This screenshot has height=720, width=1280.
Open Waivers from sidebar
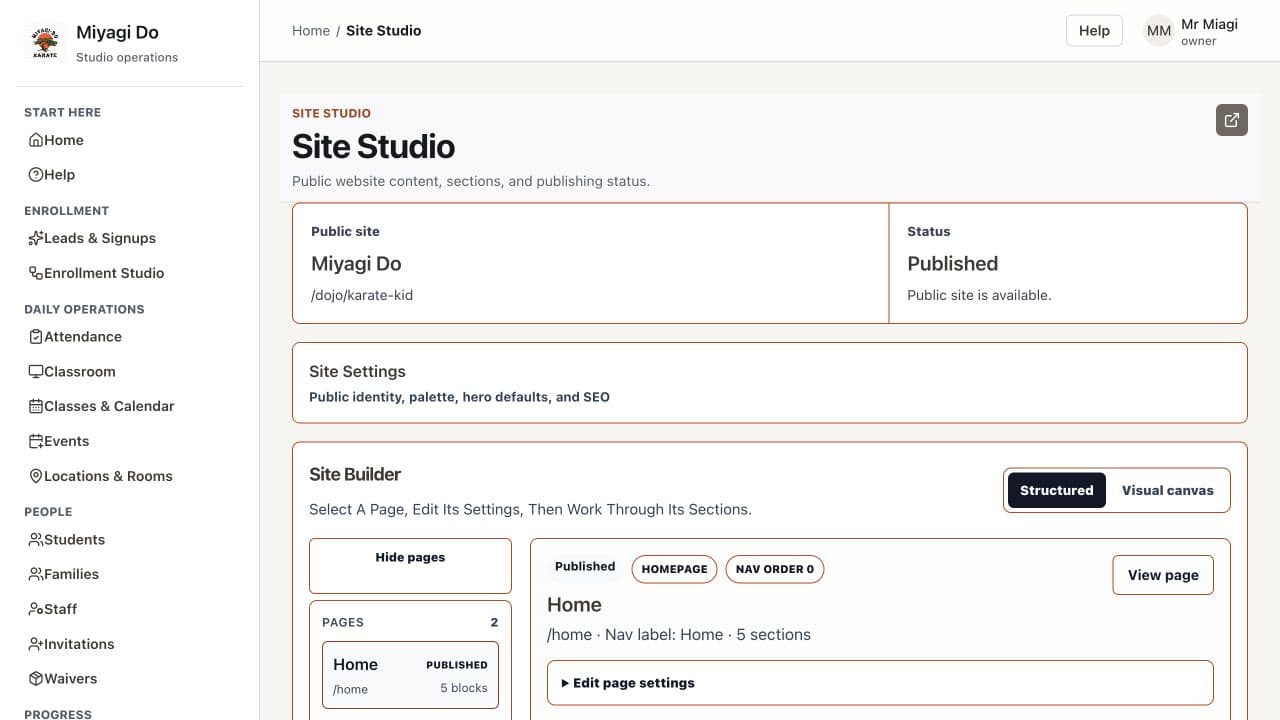point(130,678)
